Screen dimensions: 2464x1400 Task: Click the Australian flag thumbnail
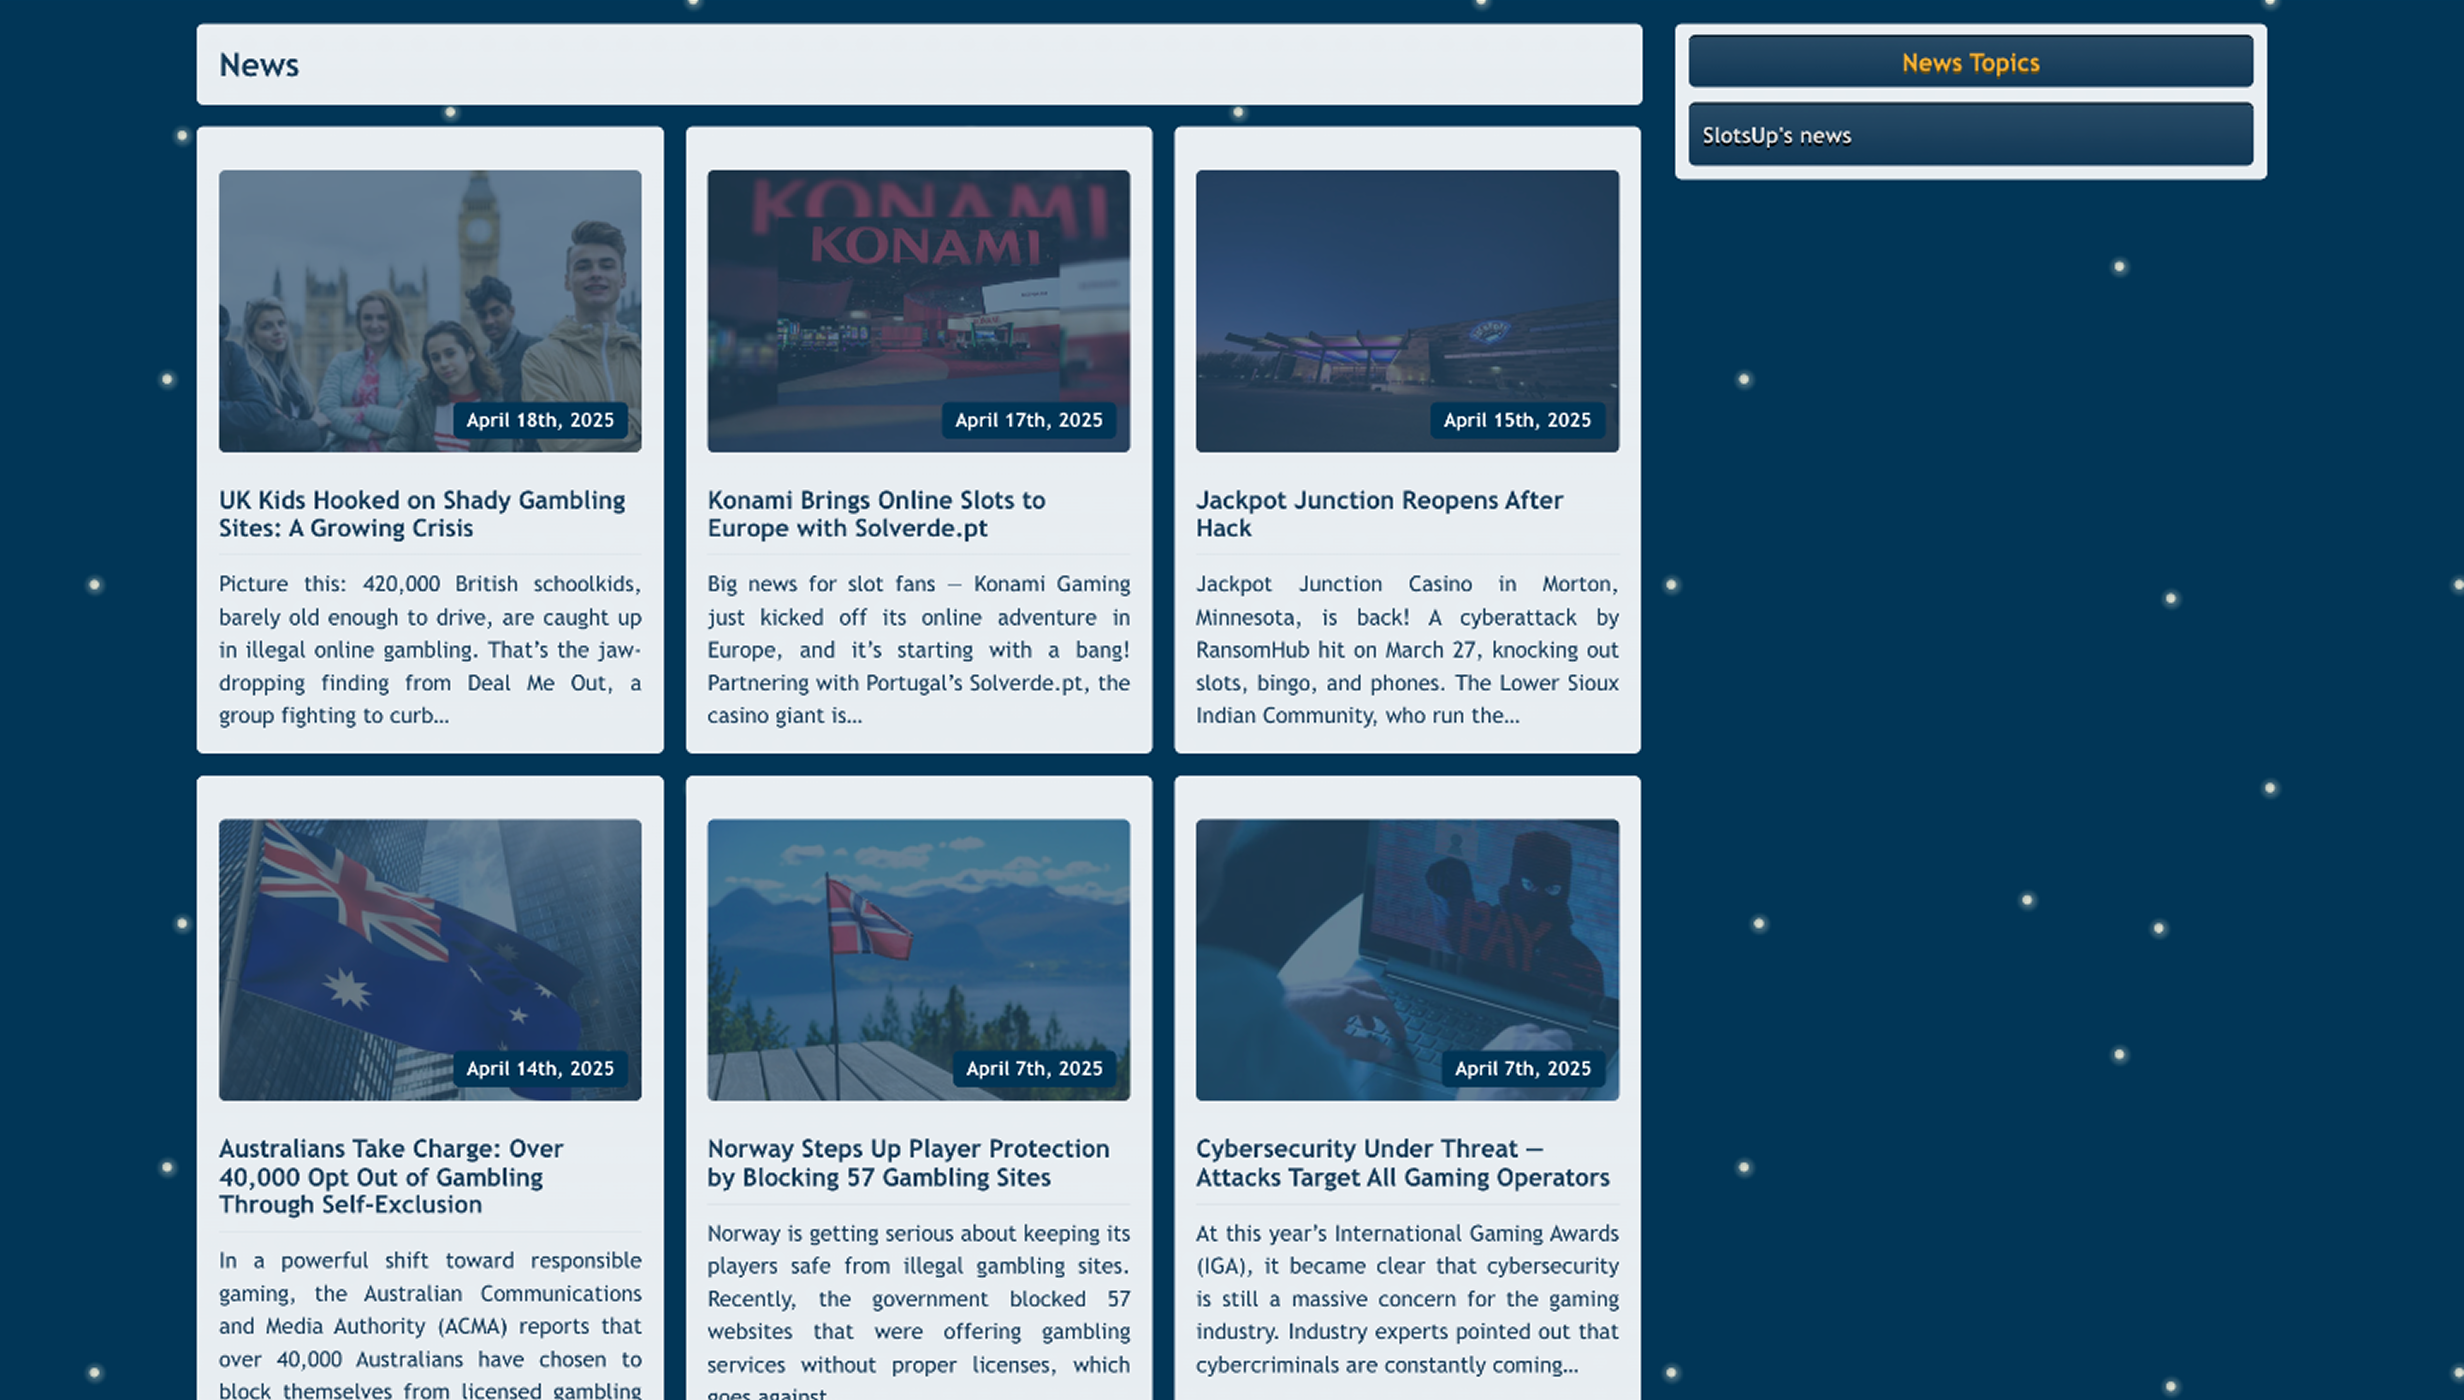[x=430, y=960]
